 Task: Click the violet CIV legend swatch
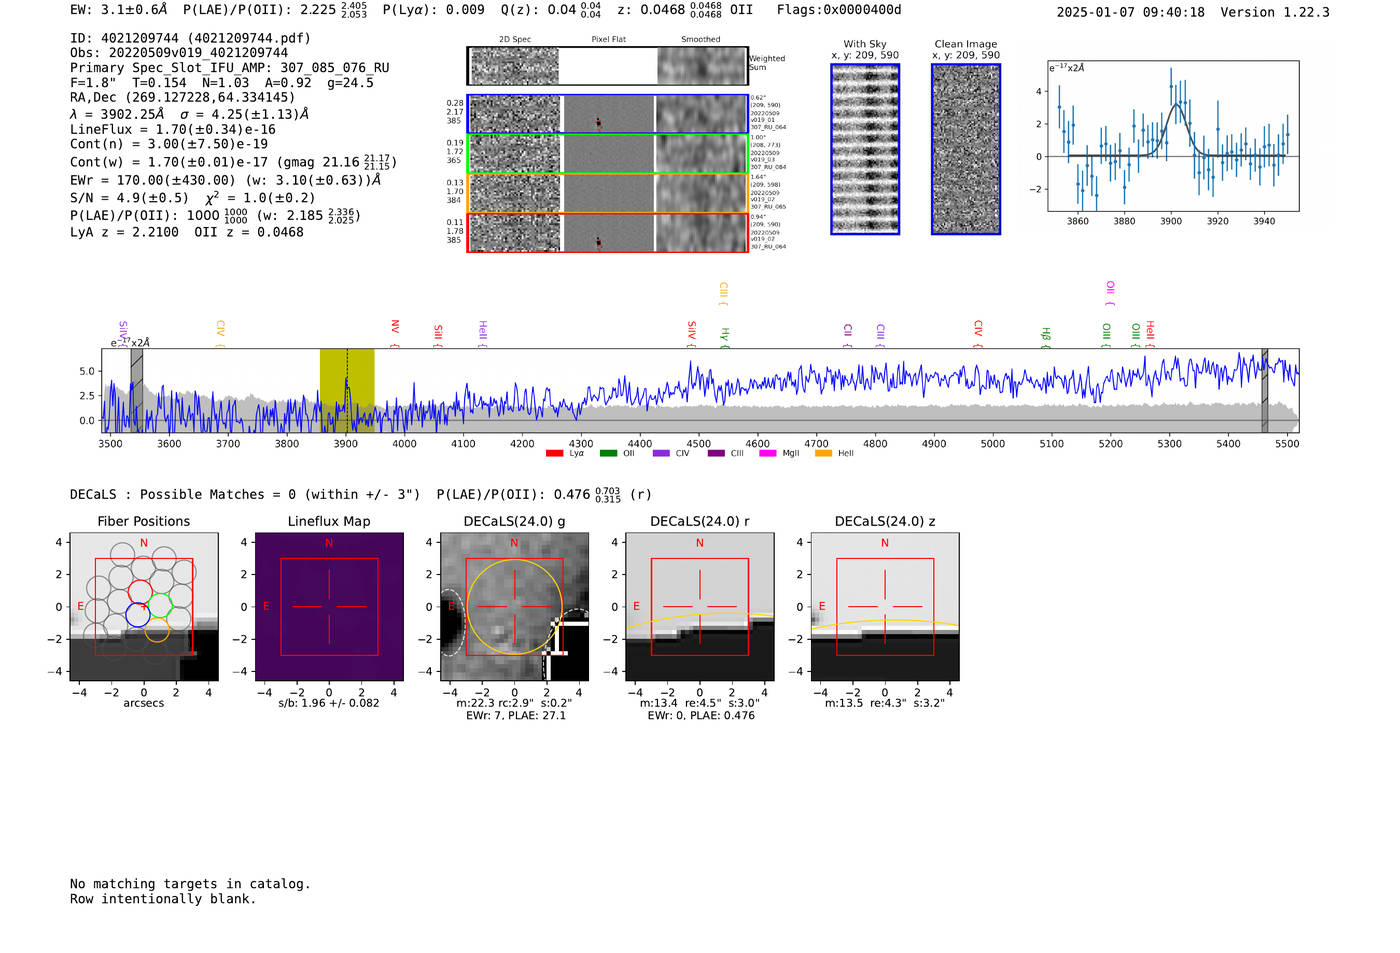click(661, 454)
